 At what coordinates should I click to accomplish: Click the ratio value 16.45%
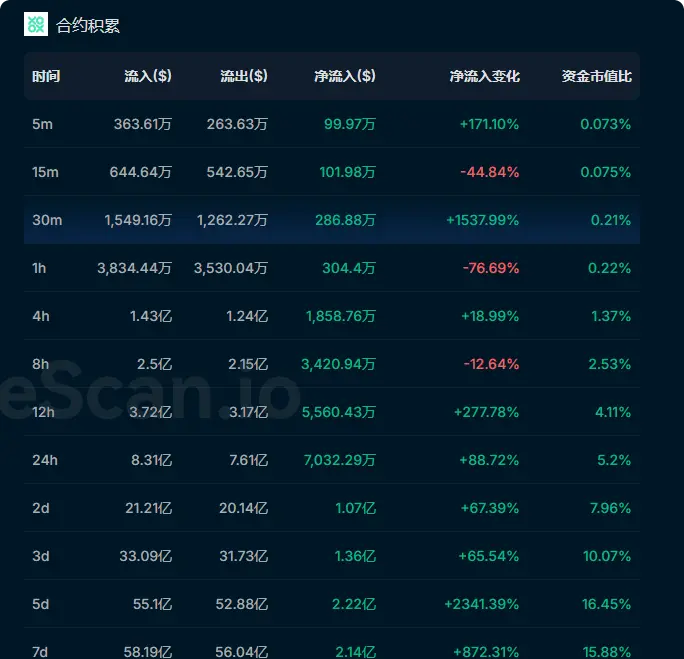(607, 604)
